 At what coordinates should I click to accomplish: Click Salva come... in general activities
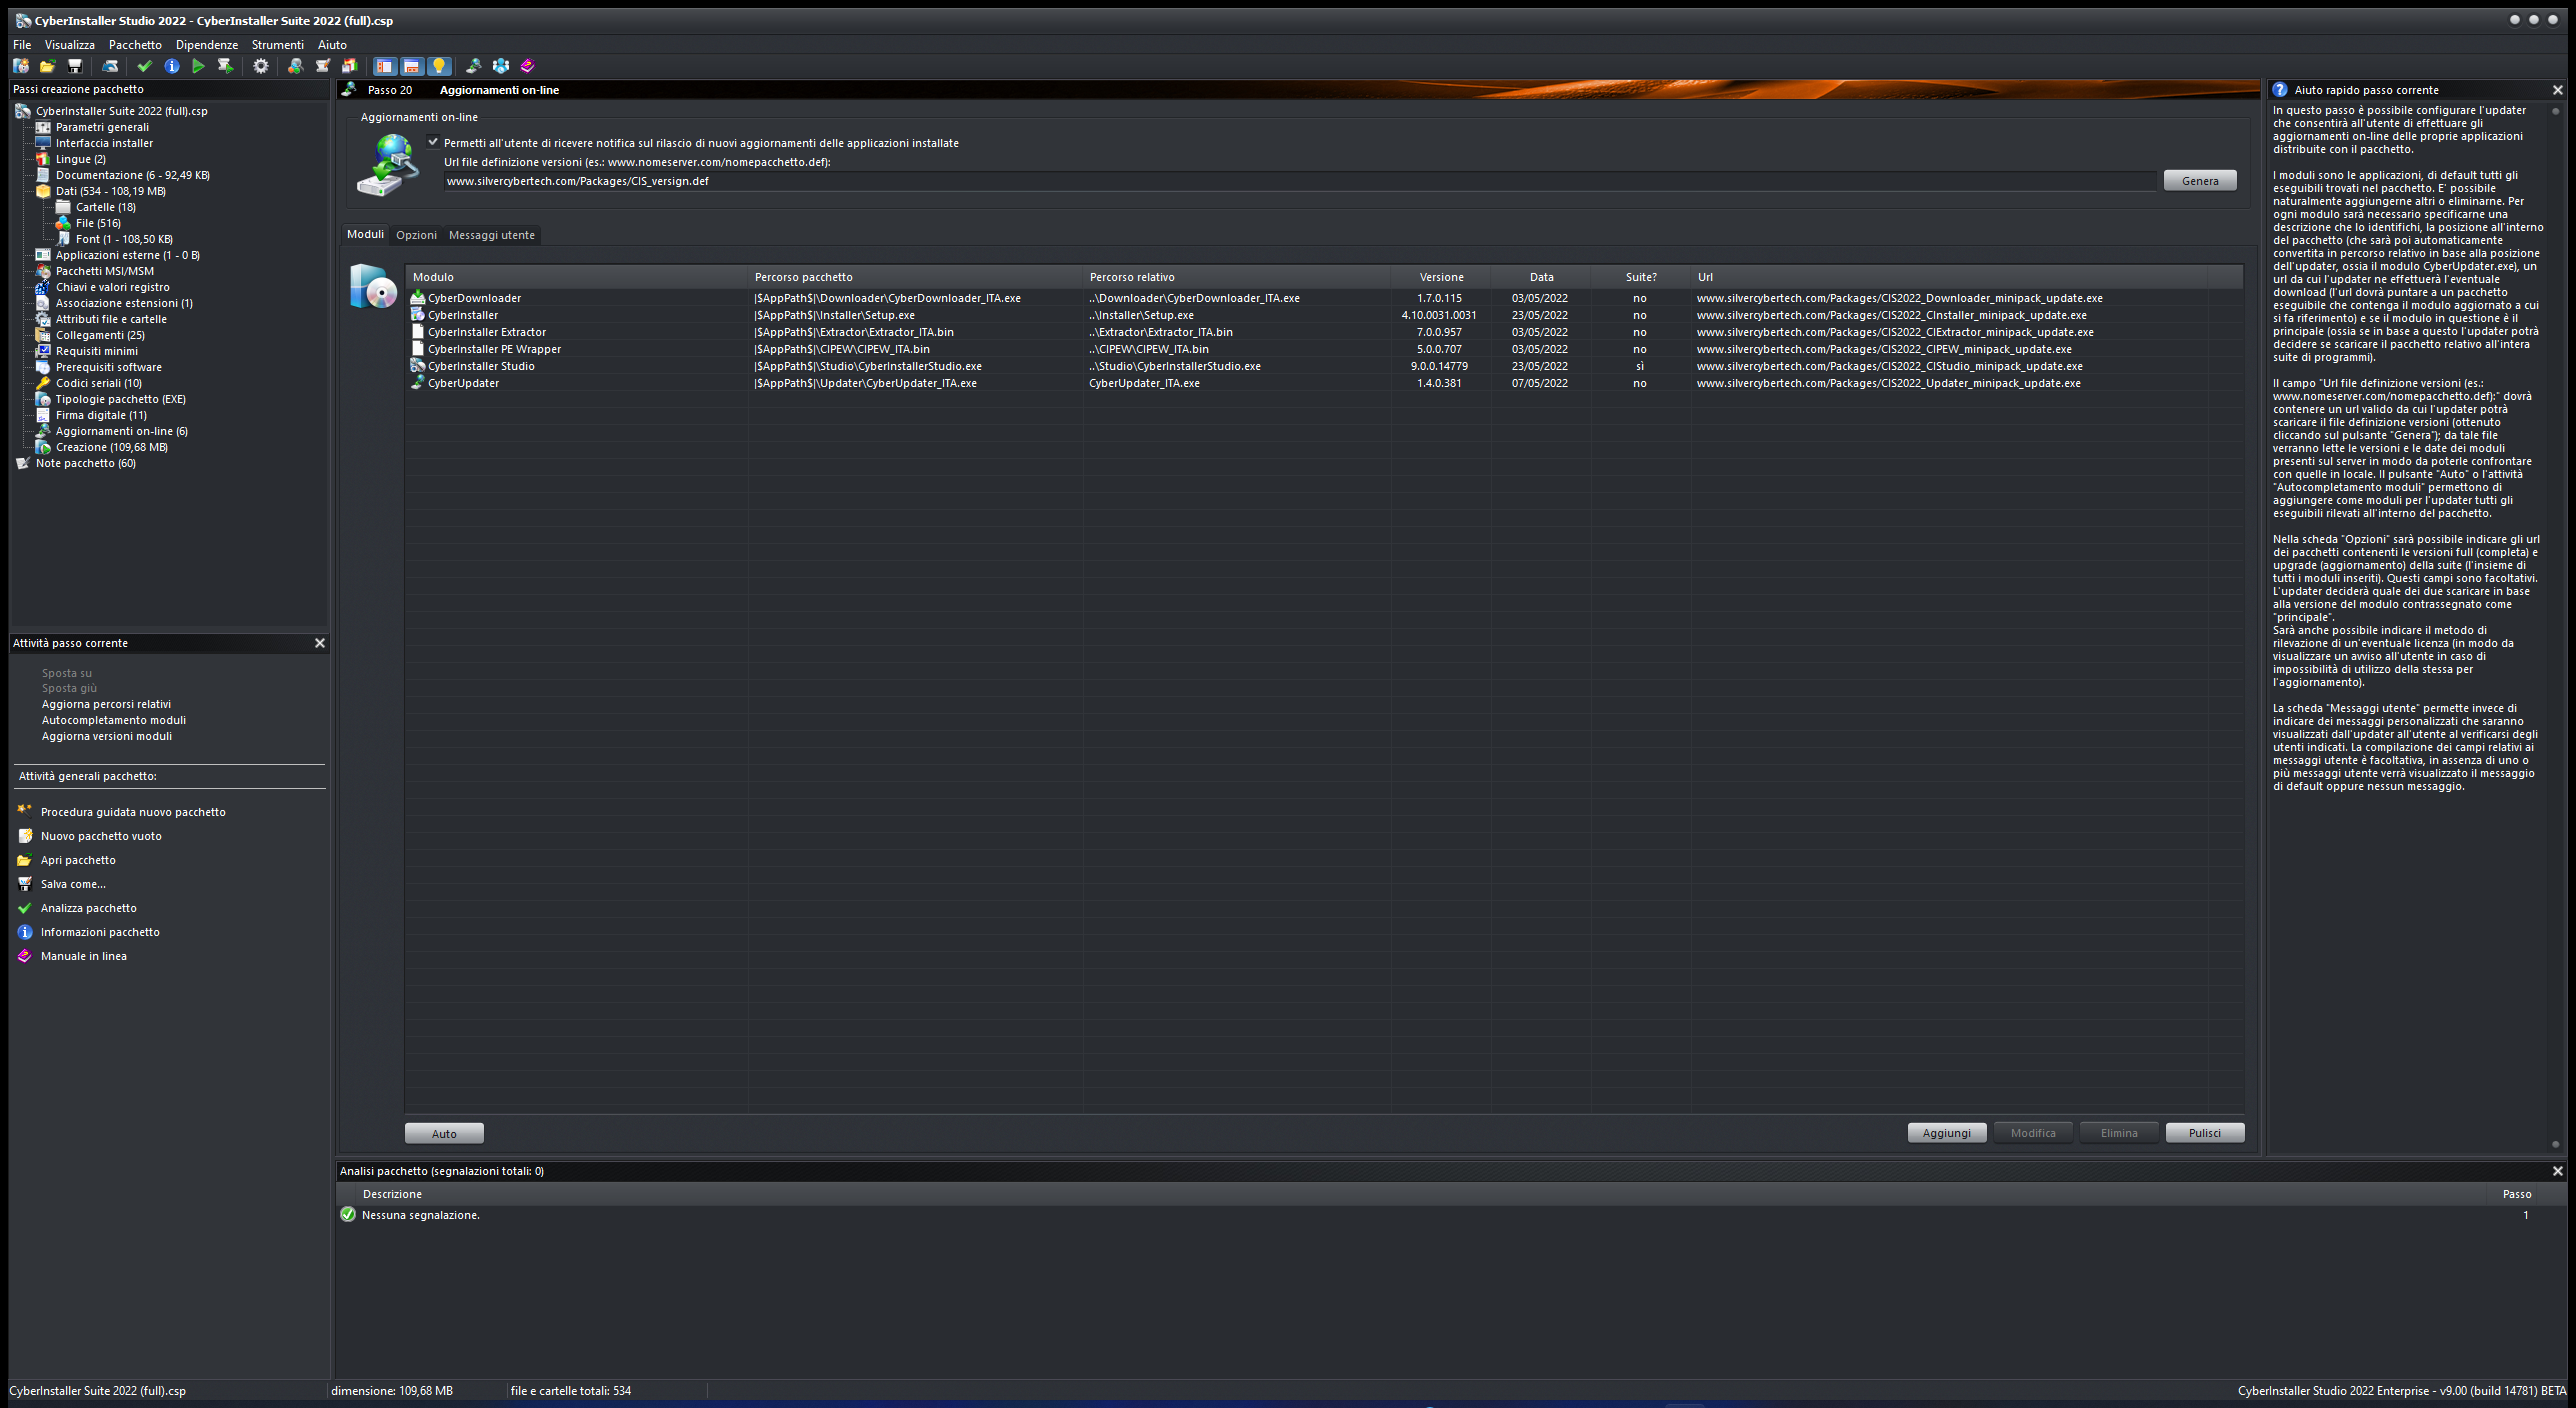(x=73, y=884)
